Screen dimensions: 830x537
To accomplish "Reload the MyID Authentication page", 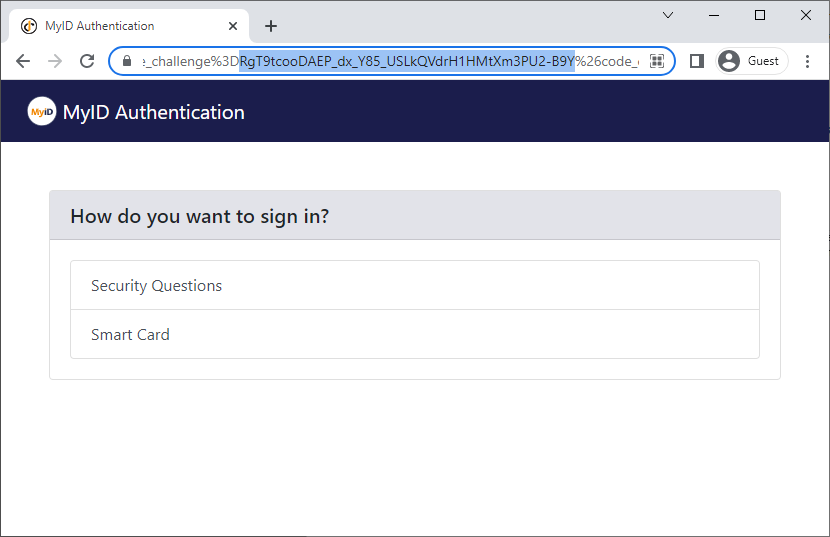I will coord(87,61).
